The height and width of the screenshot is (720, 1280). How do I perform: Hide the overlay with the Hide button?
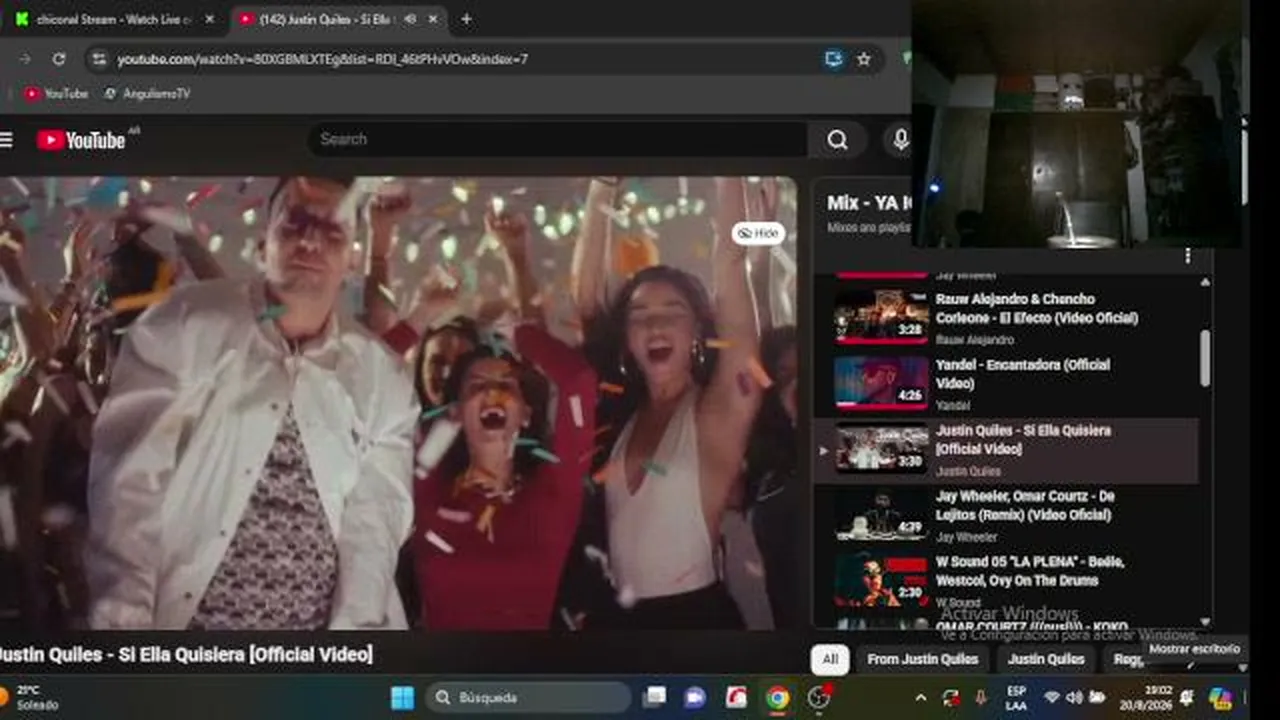758,233
